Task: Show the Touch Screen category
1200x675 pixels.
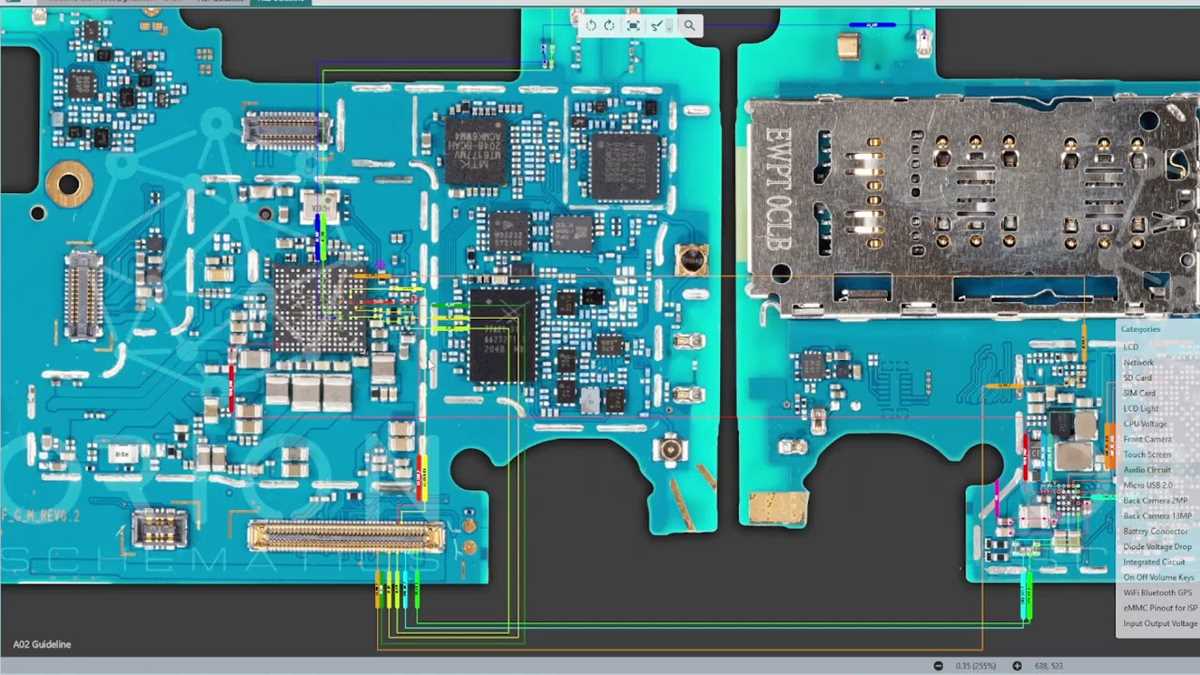Action: [x=1147, y=454]
